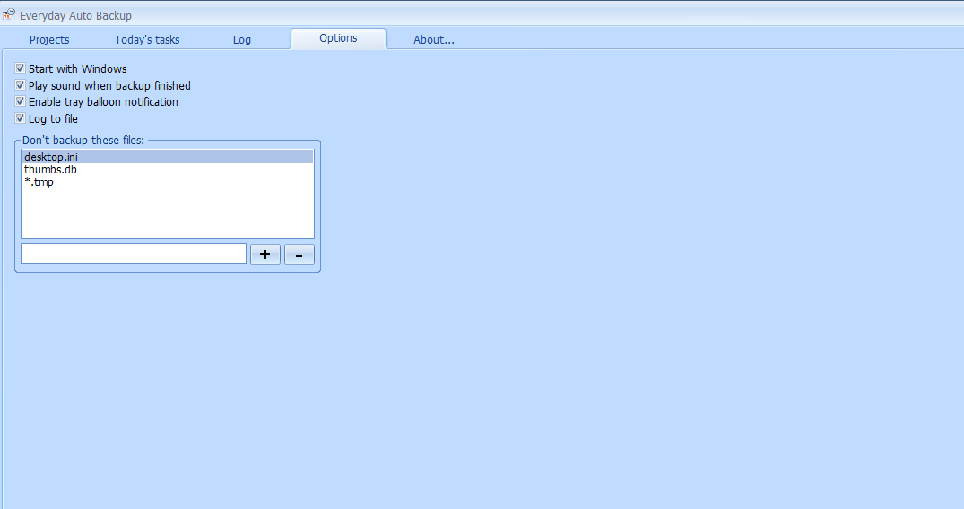Disable tray balloon notification checkbox
This screenshot has height=509, width=964.
pyautogui.click(x=20, y=101)
